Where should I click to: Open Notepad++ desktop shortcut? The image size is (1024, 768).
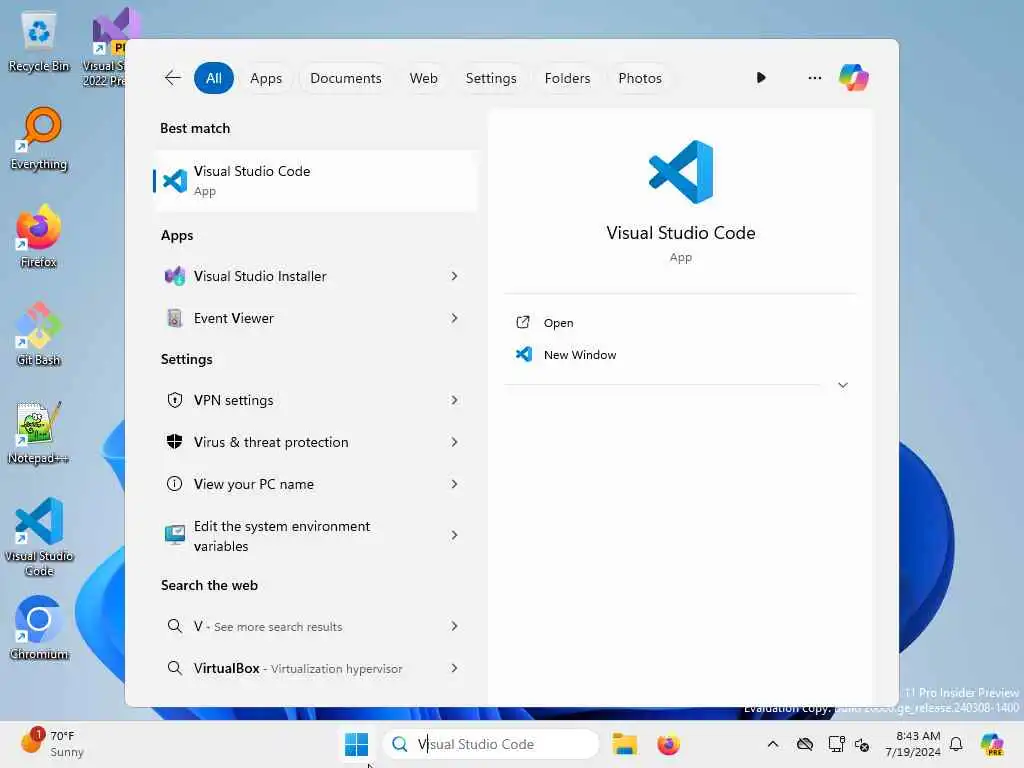pos(39,432)
